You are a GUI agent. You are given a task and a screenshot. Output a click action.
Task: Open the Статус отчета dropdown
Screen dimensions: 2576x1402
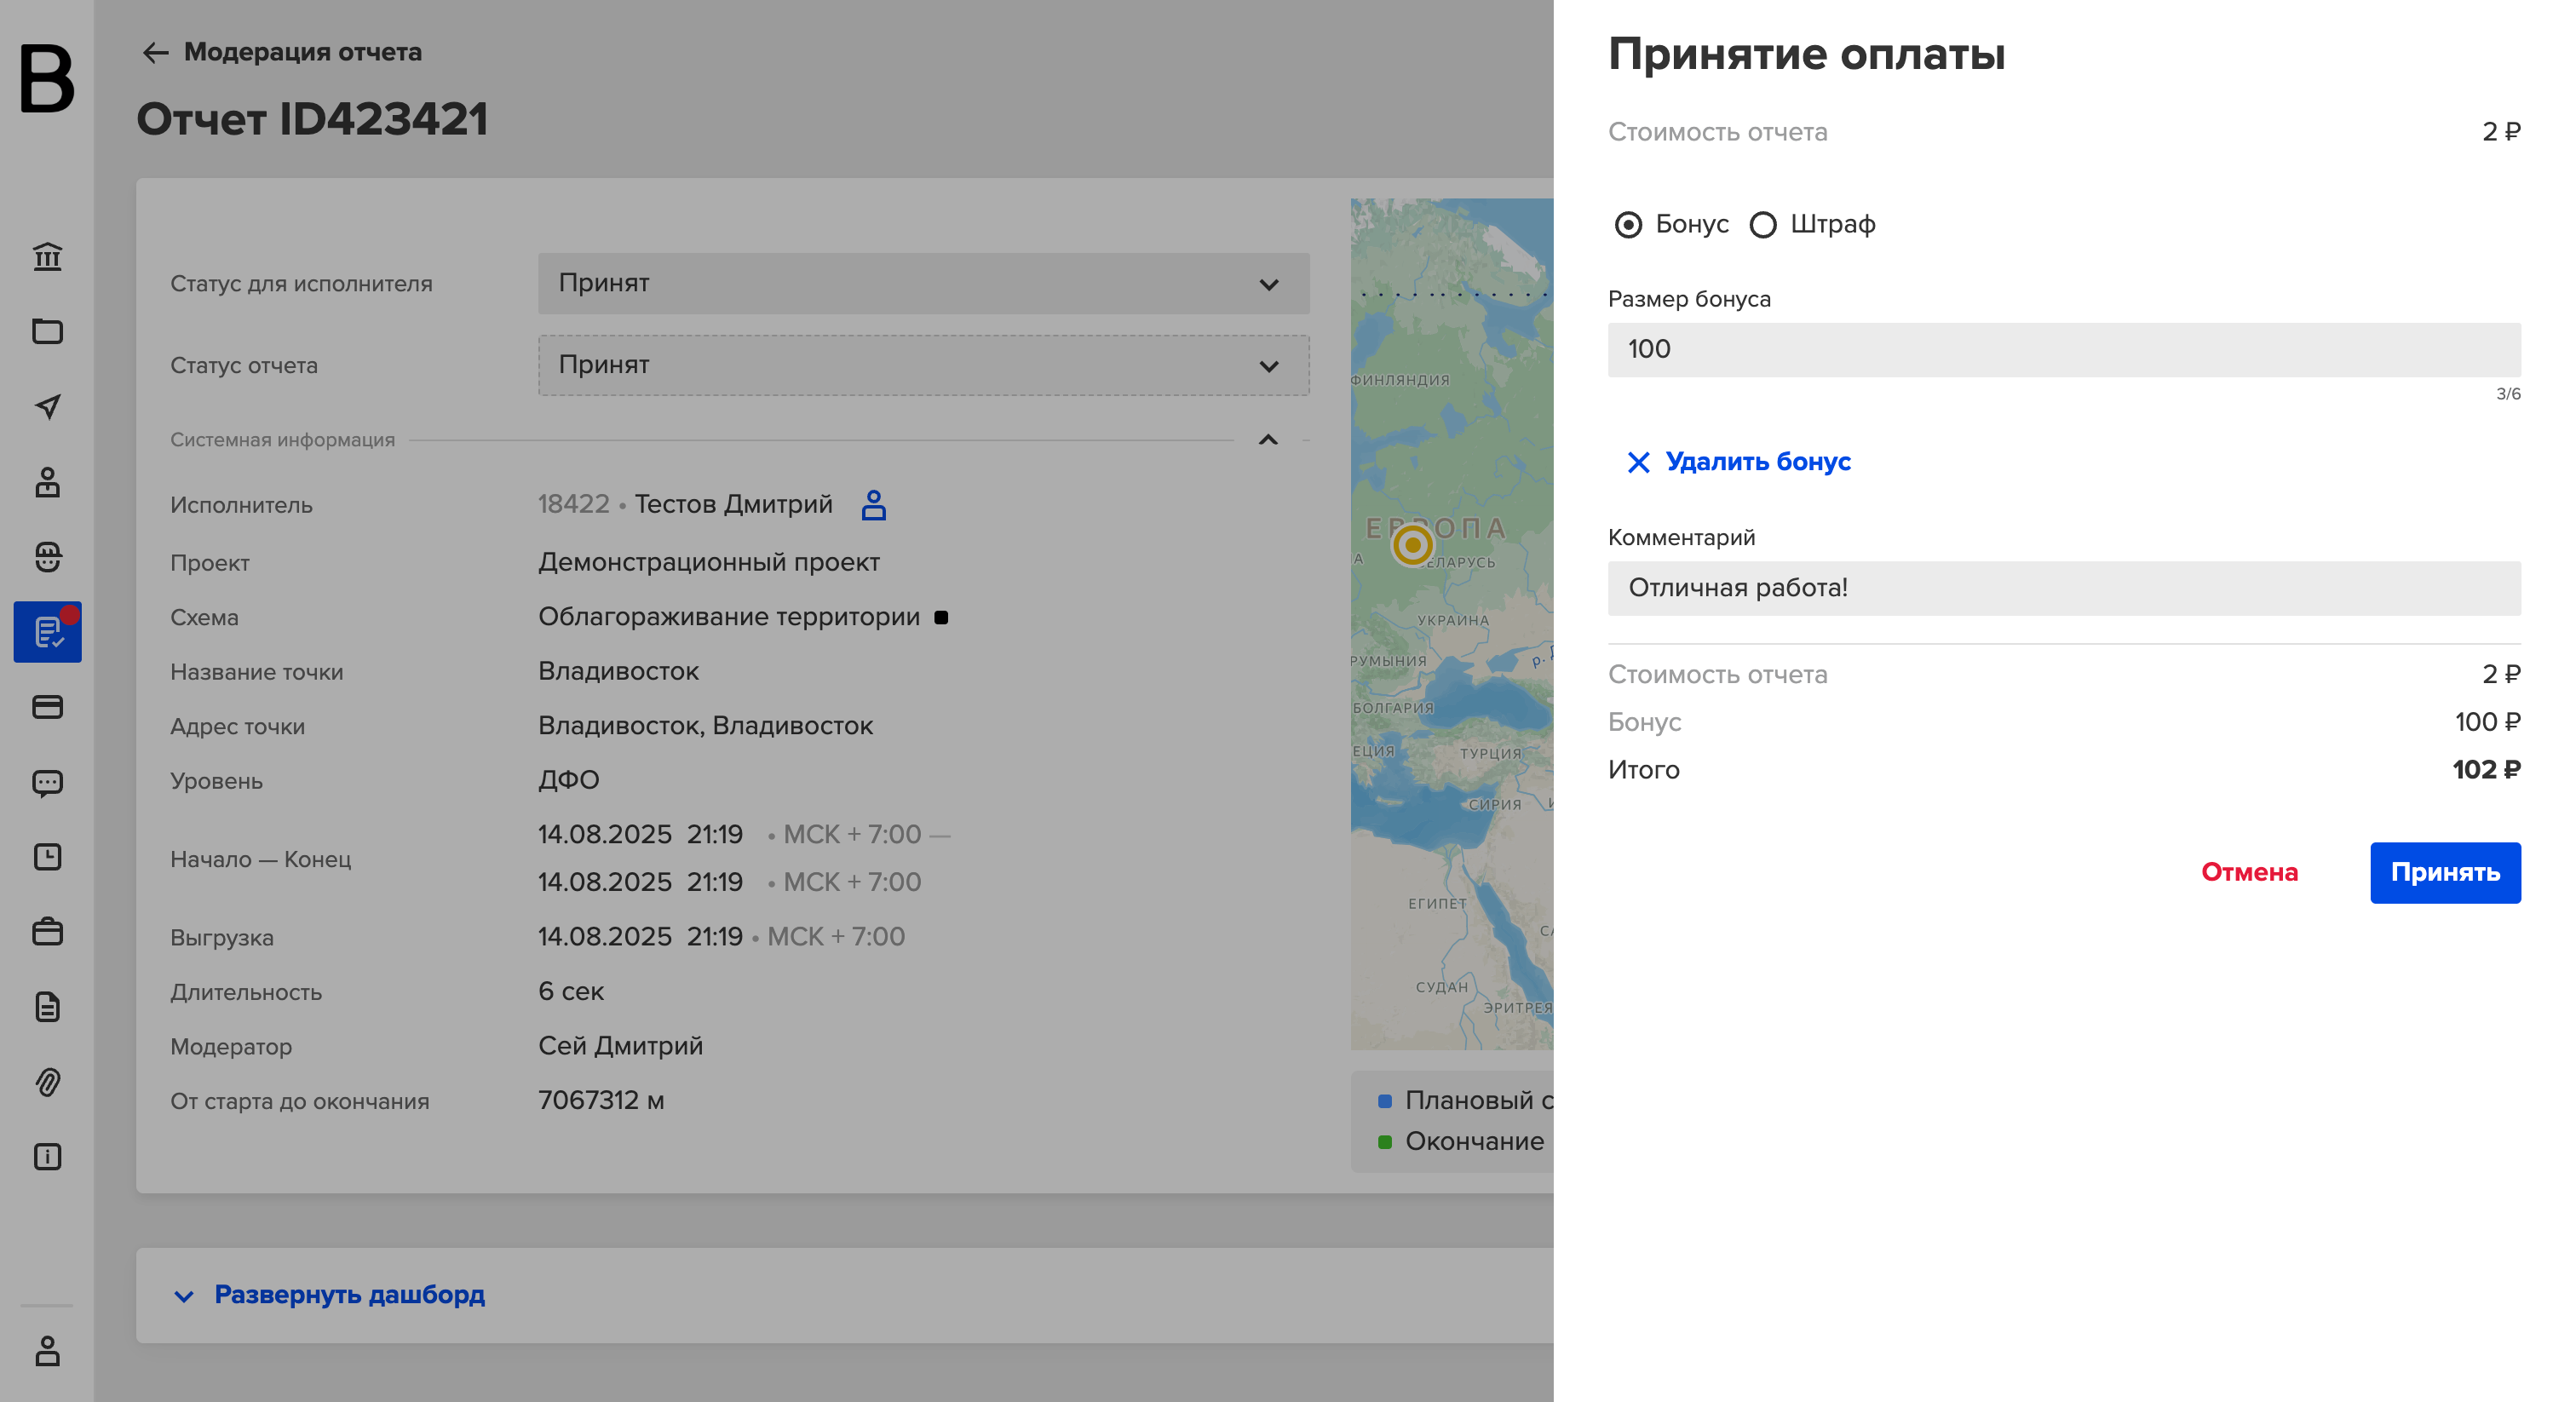click(x=923, y=365)
